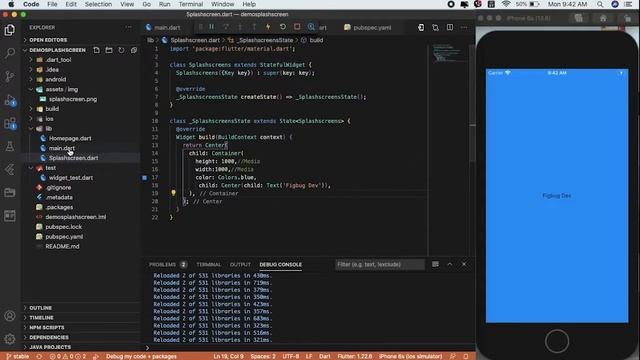Collapse all folders in explorer
This screenshot has width=640, height=360.
click(x=134, y=50)
